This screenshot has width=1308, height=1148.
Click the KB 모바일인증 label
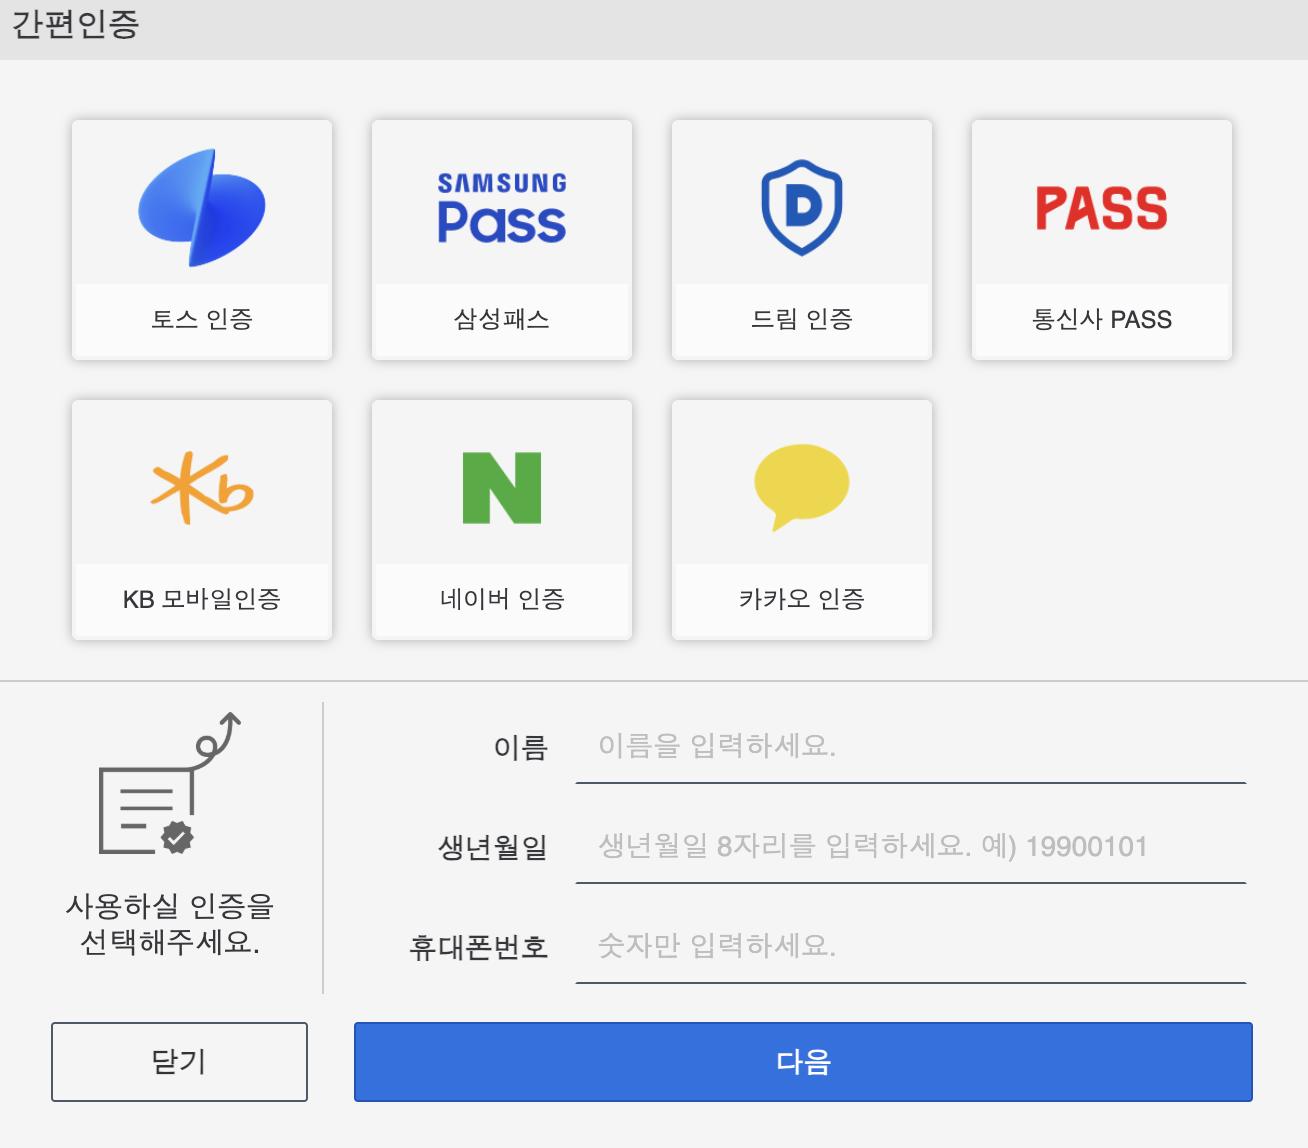tap(202, 599)
